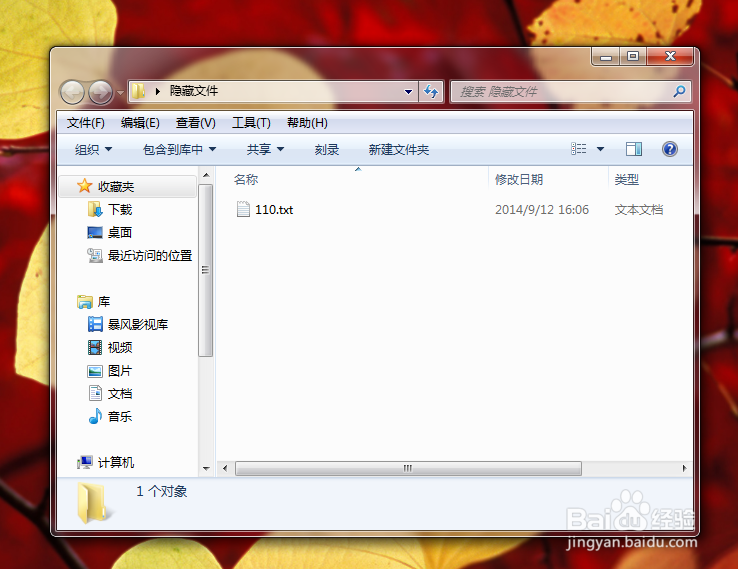Go back with the Back arrow button
This screenshot has height=569, width=738.
point(72,92)
